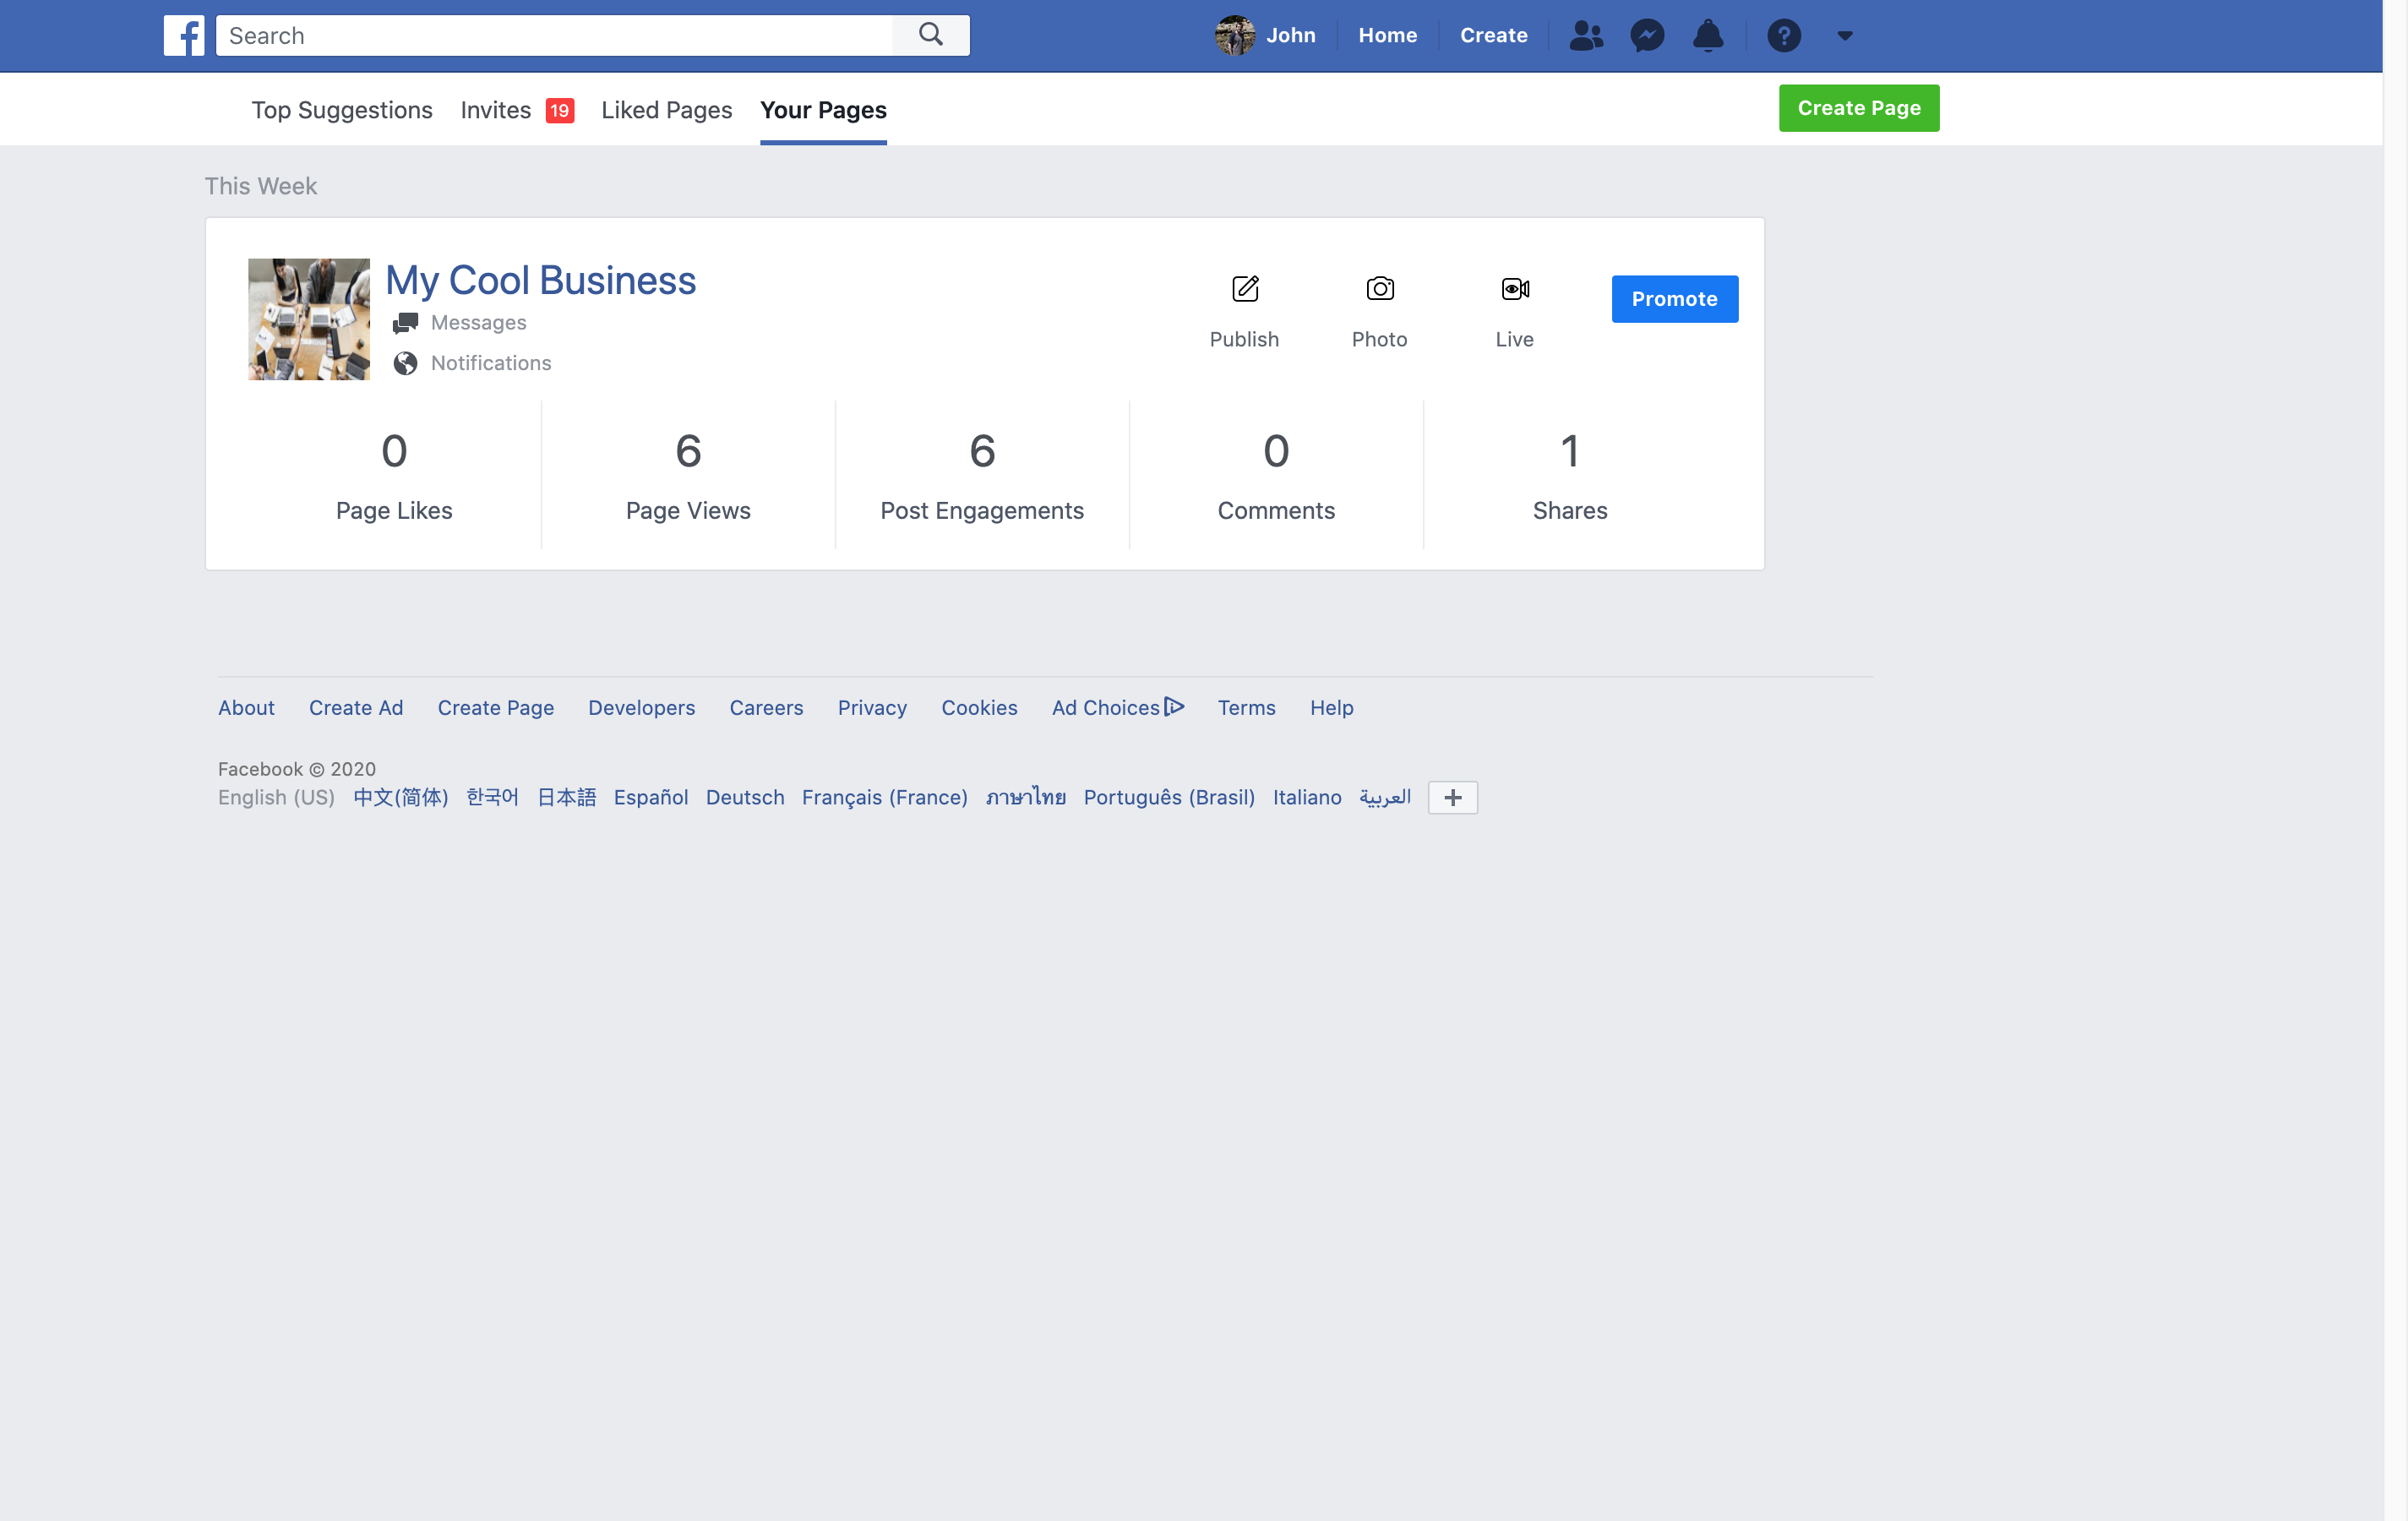Screen dimensions: 2408x1521
Task: Click the Create Page green button
Action: coord(1858,106)
